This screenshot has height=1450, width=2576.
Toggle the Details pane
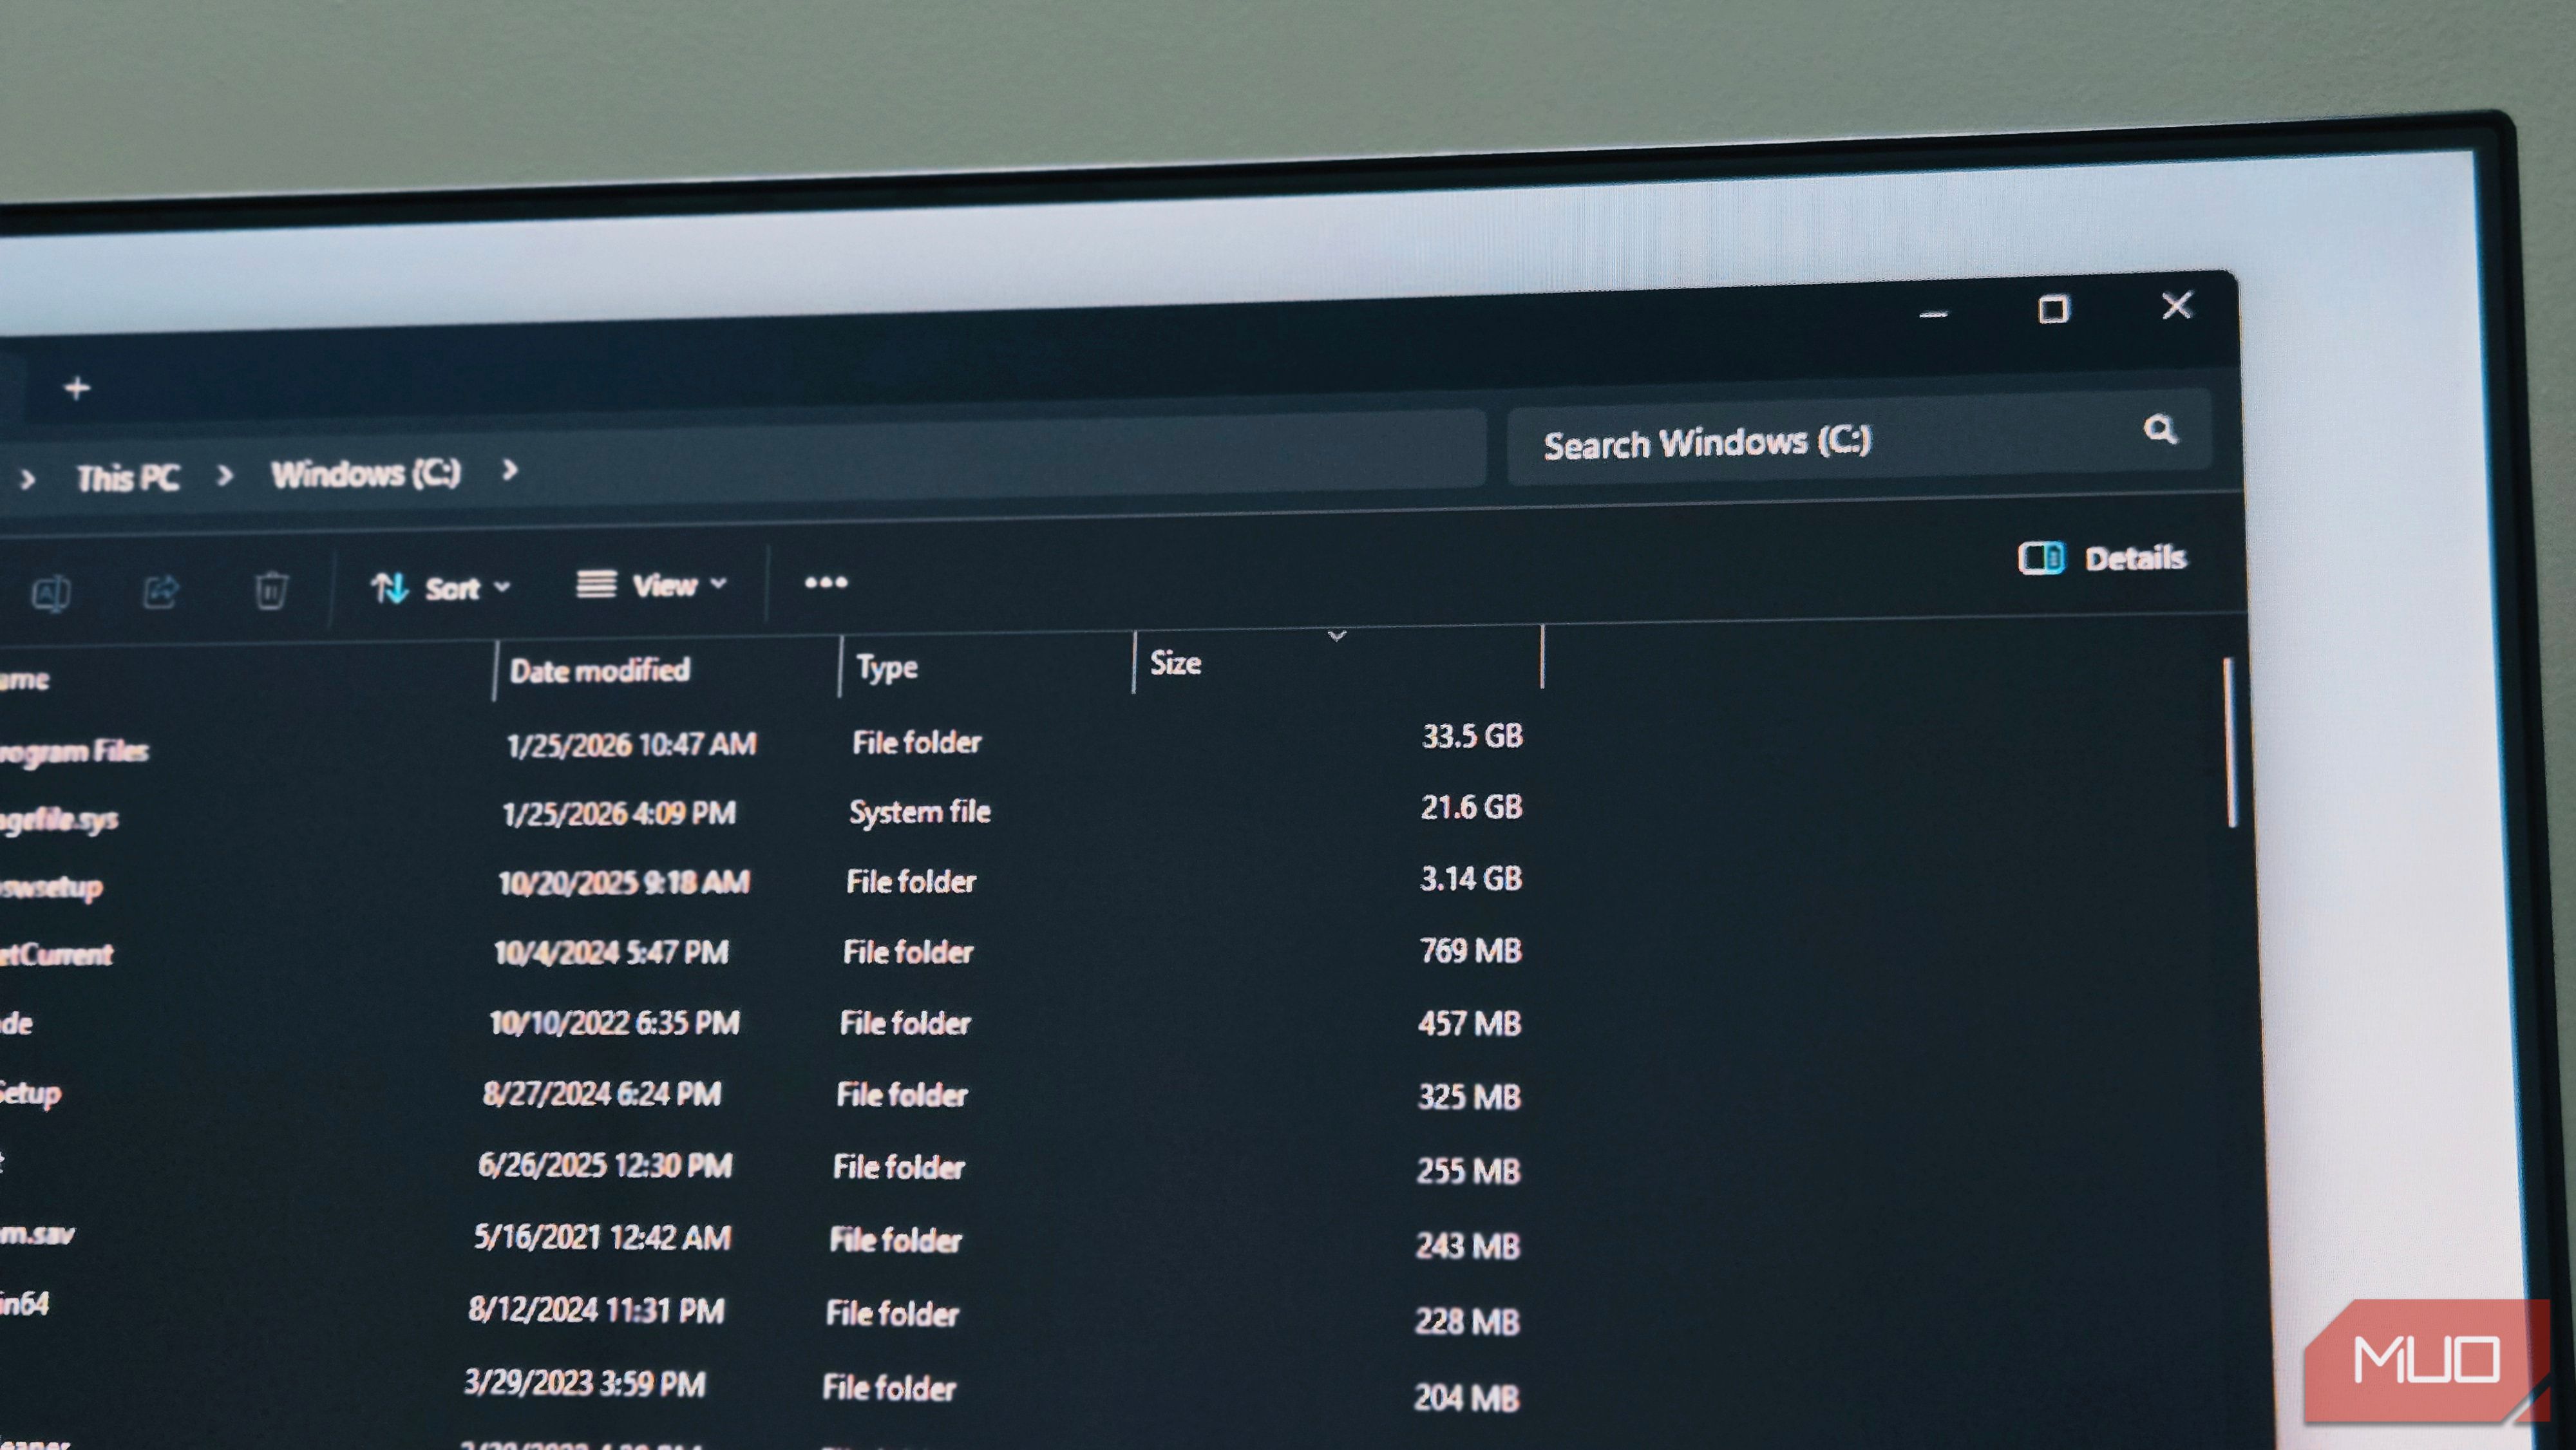[2102, 558]
